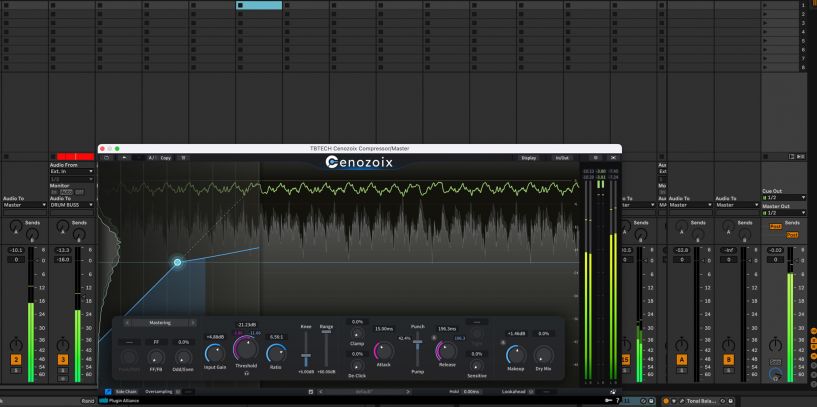Viewport: 817px width, 407px height.
Task: Toggle track 2 activator button
Action: point(16,359)
